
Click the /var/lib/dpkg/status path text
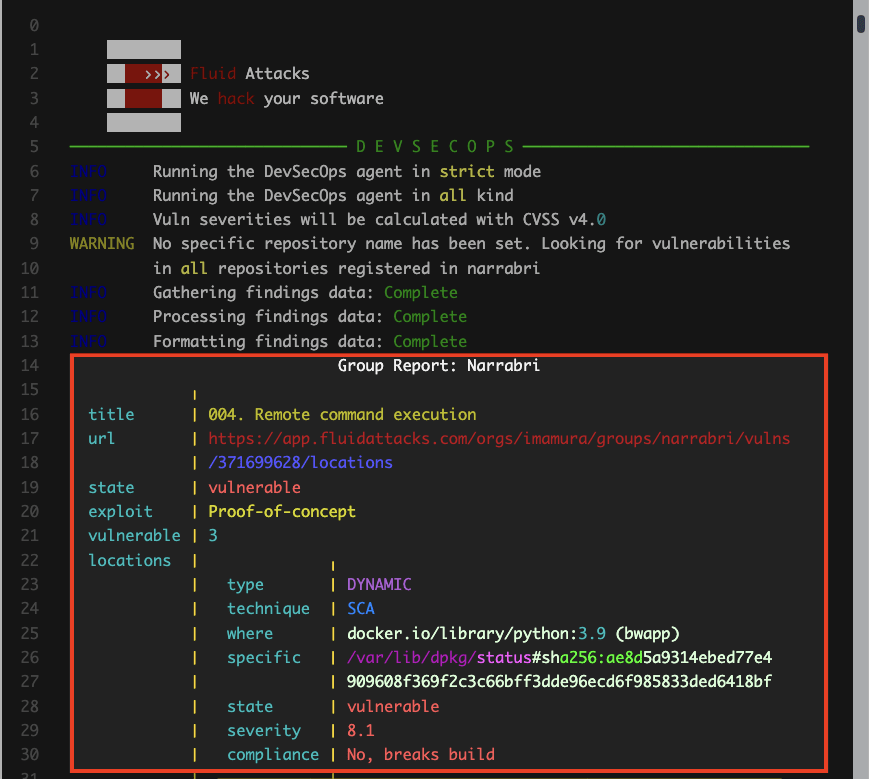click(x=439, y=658)
